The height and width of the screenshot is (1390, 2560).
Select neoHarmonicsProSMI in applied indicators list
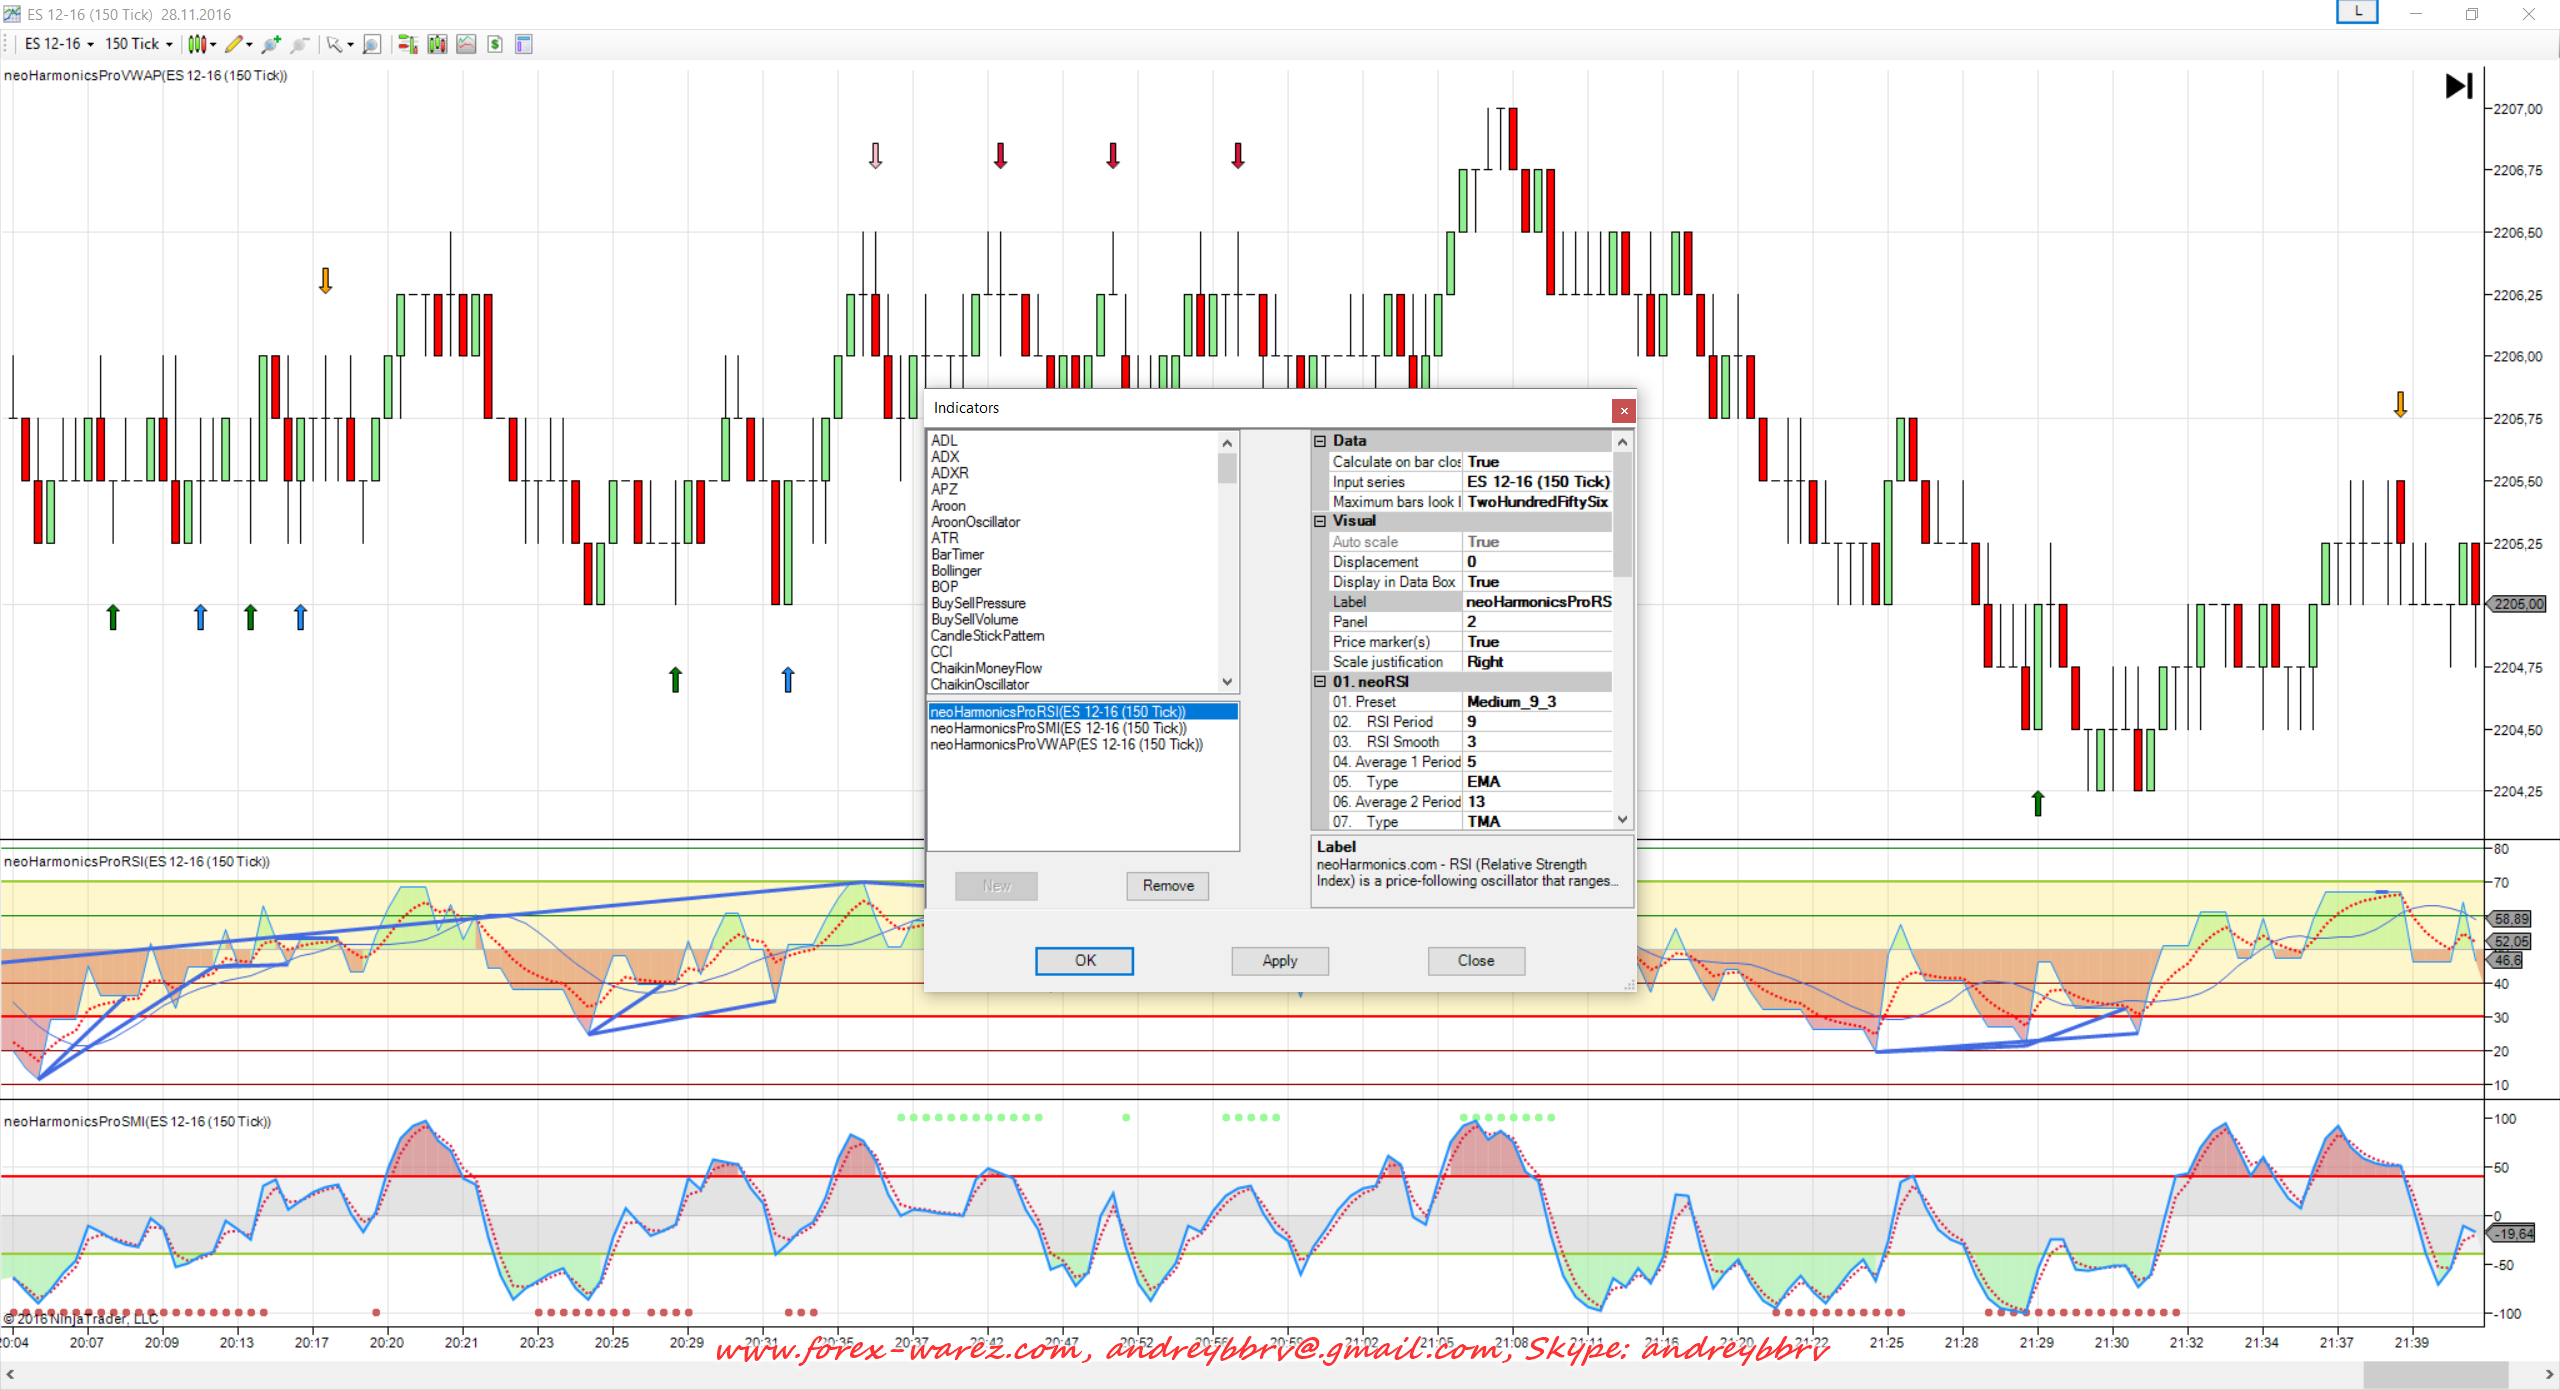(1058, 728)
